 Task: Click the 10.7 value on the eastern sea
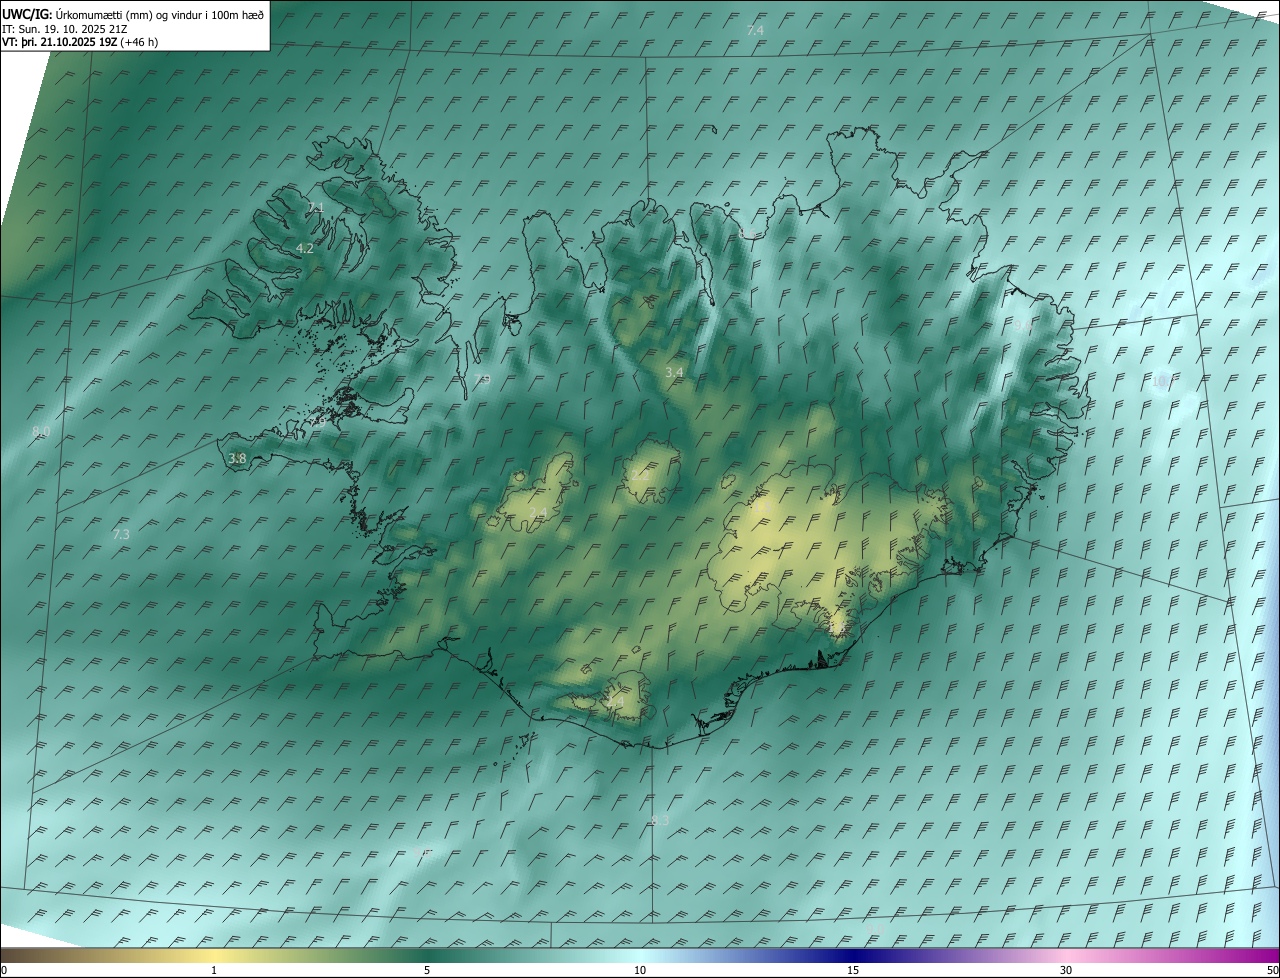[x=1162, y=381]
